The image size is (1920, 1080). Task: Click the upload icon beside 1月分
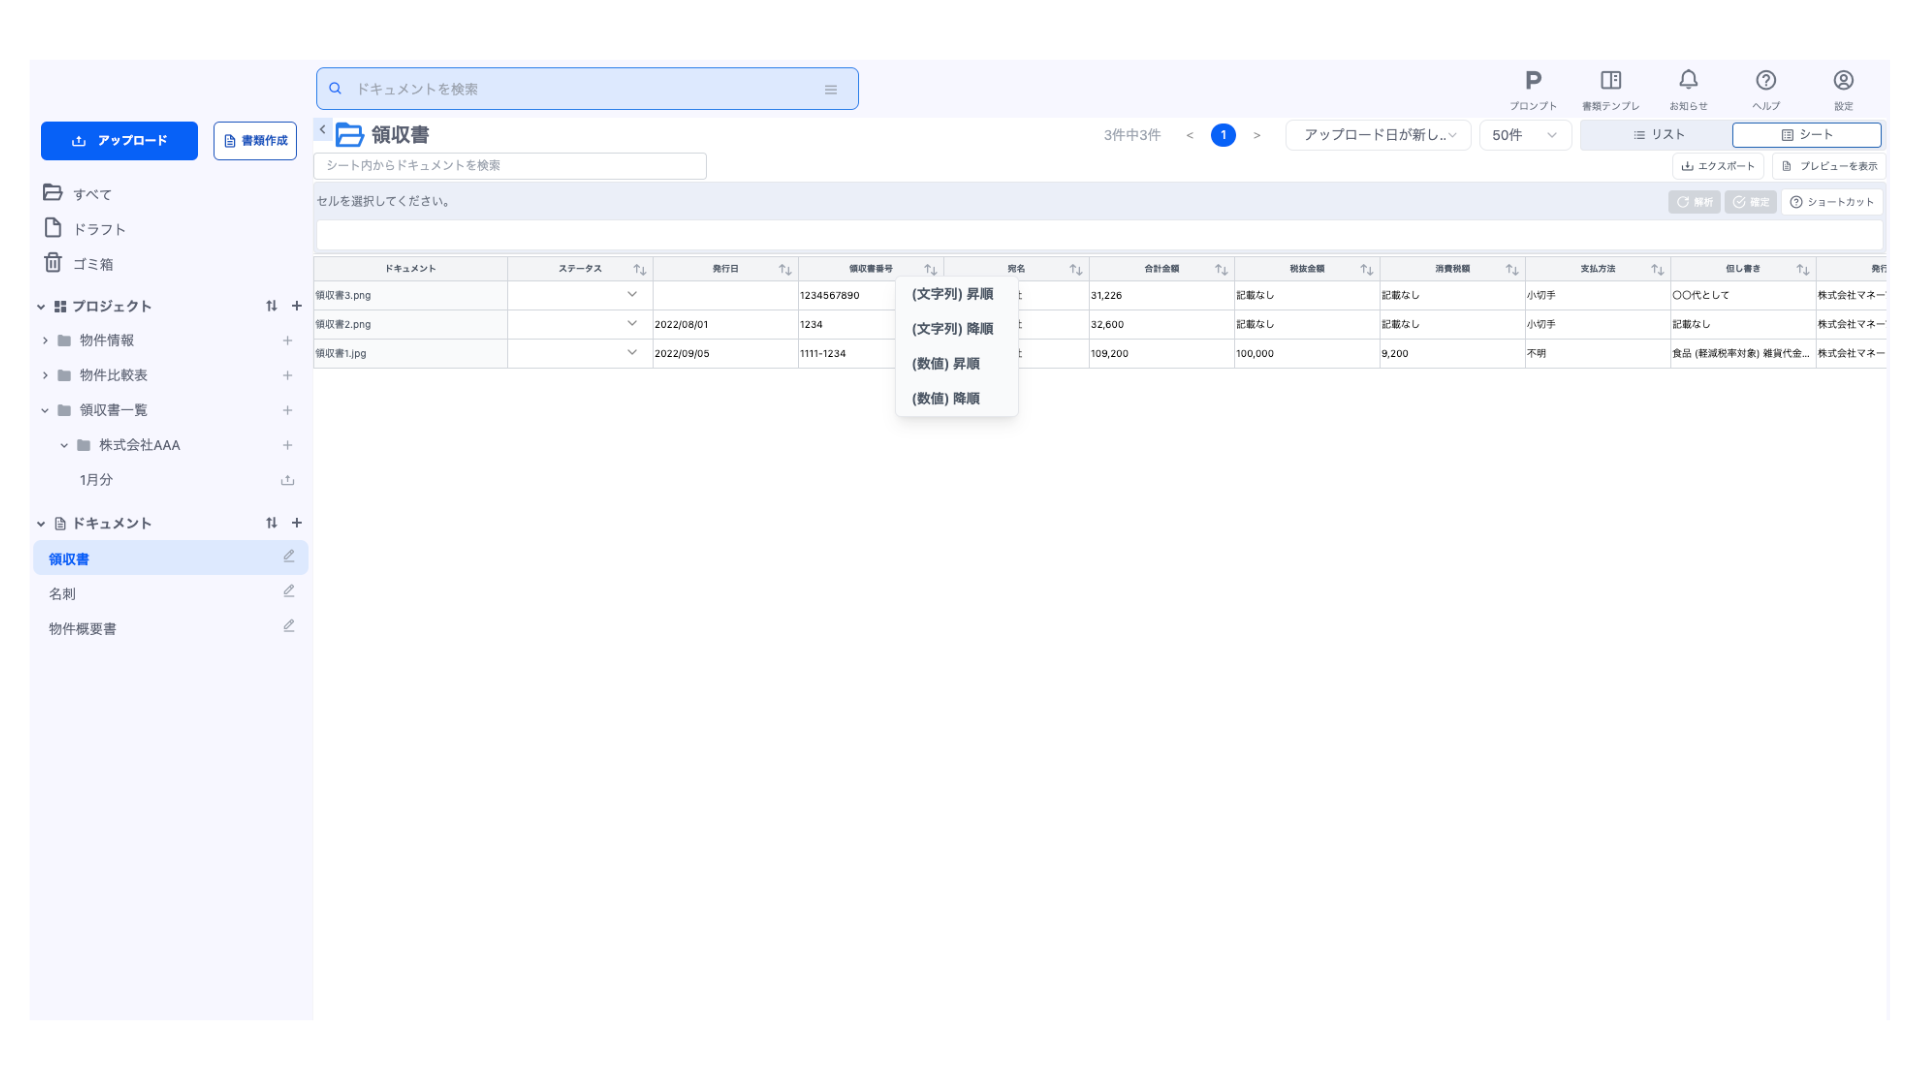[x=287, y=480]
